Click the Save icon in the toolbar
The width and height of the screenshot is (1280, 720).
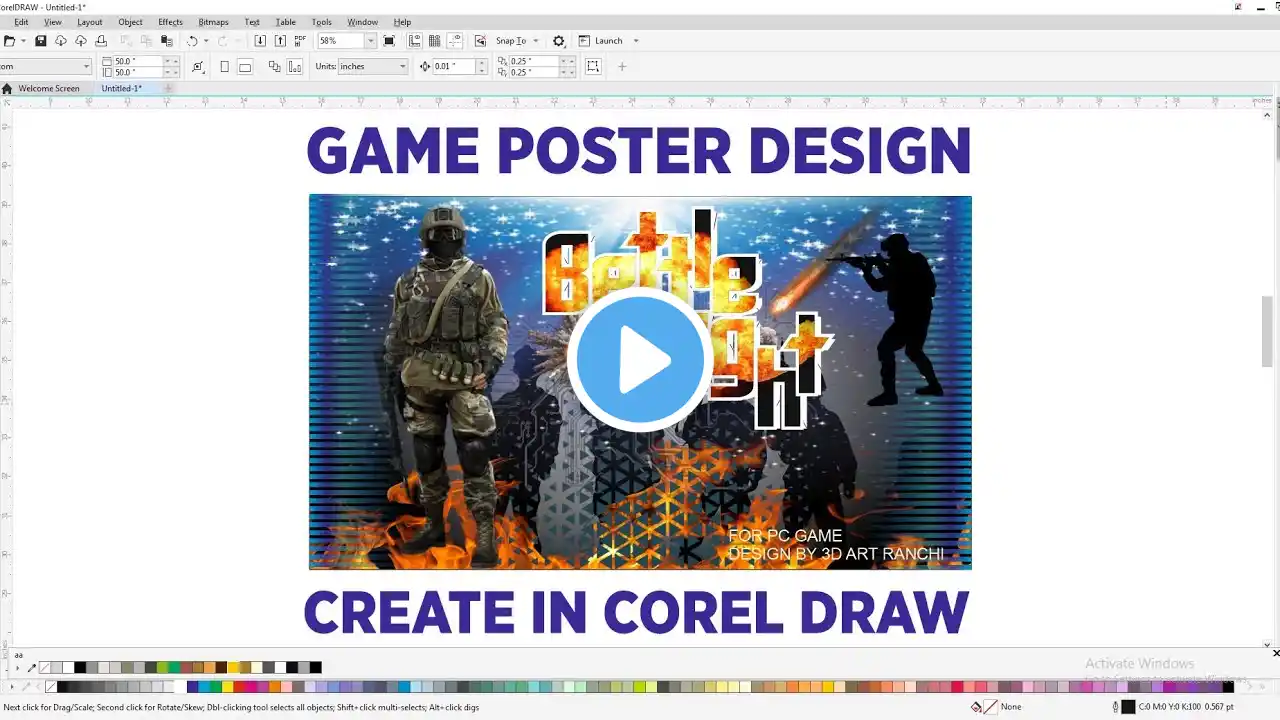(x=41, y=41)
